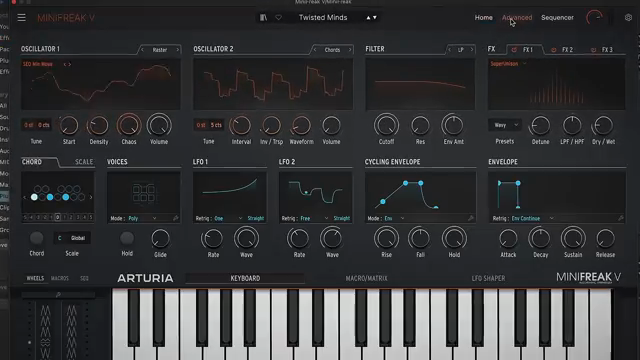
Task: Toggle the Chord button
Action: (36, 238)
